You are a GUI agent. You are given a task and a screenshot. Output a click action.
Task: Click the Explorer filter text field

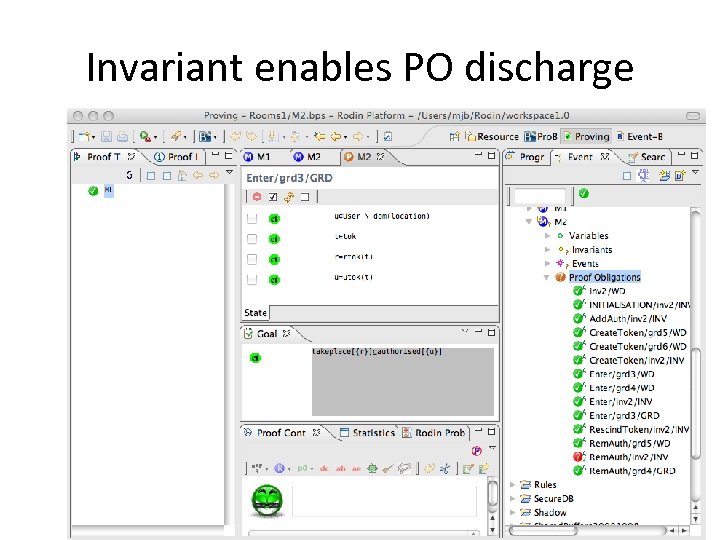540,196
